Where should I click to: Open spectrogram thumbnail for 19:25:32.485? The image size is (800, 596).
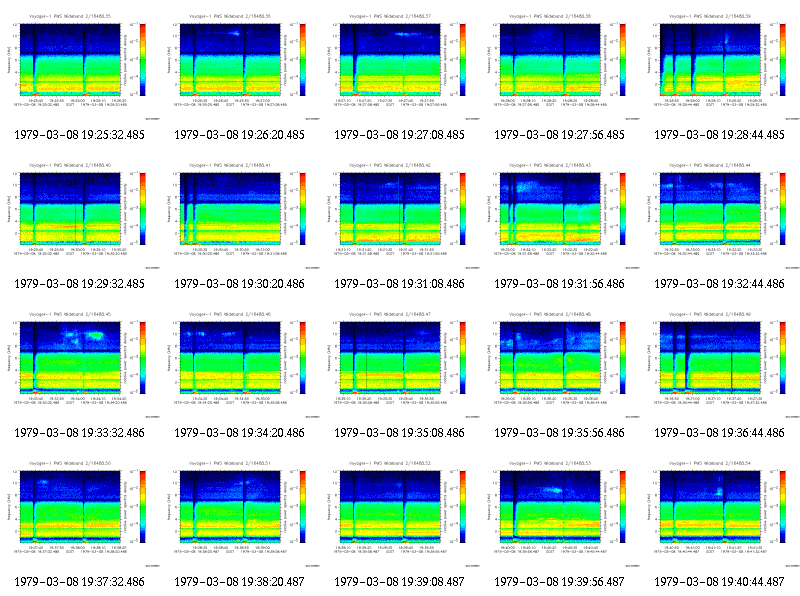(80, 66)
